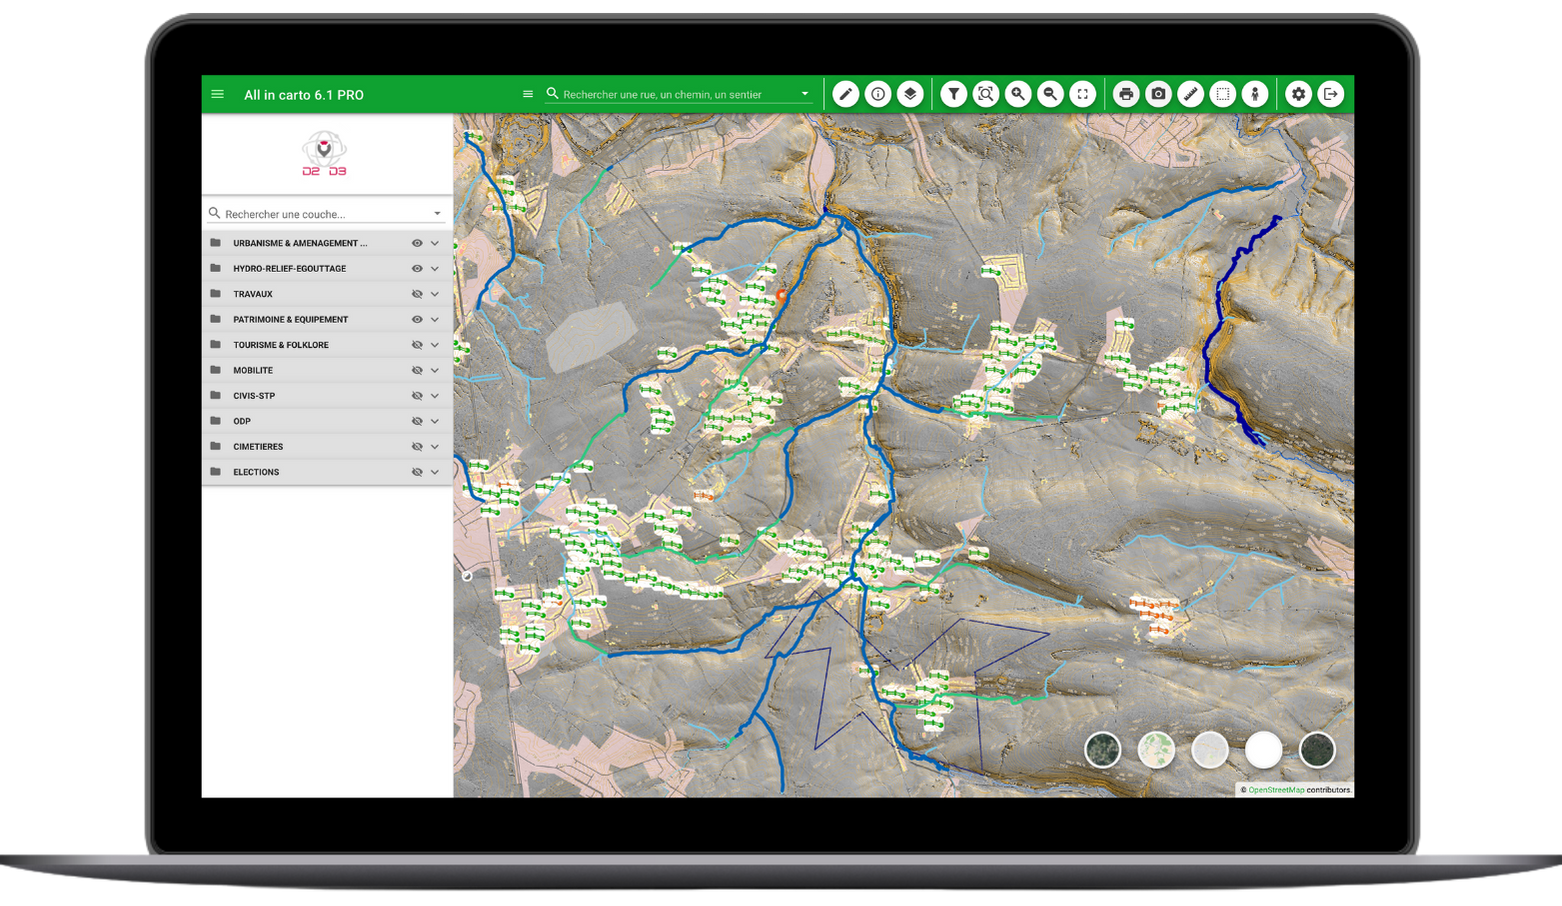Viewport: 1562px width, 906px height.
Task: Activate the ruler measure tool
Action: pos(1190,94)
